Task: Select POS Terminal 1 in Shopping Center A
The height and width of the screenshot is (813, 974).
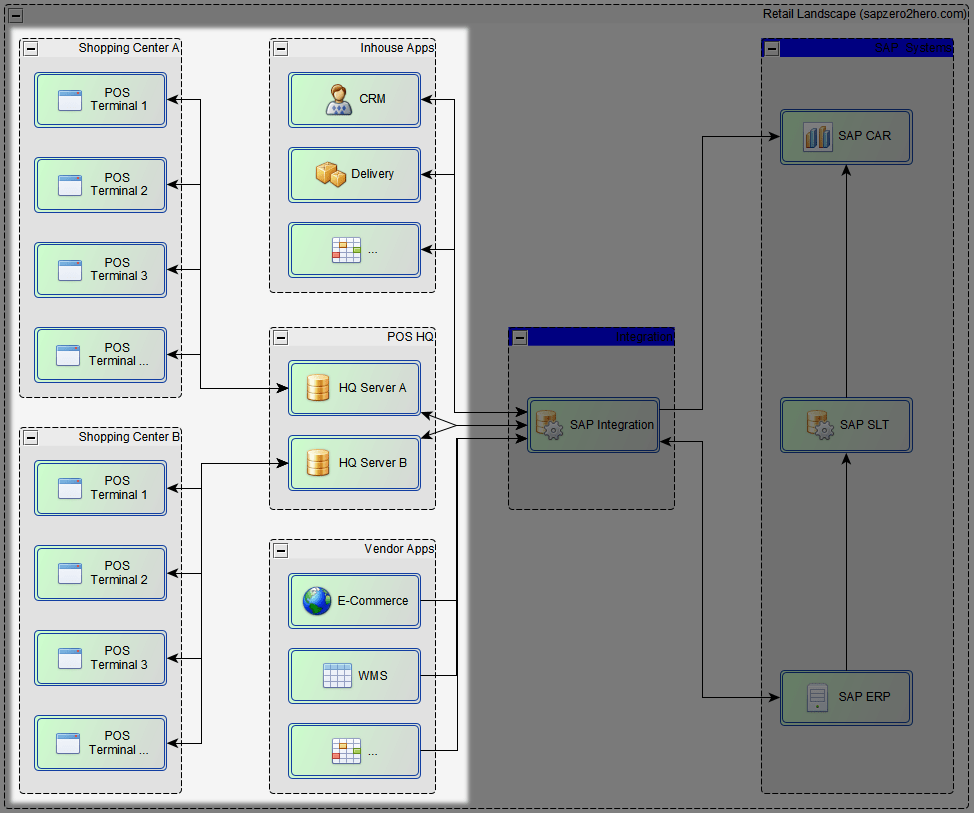Action: [x=100, y=100]
